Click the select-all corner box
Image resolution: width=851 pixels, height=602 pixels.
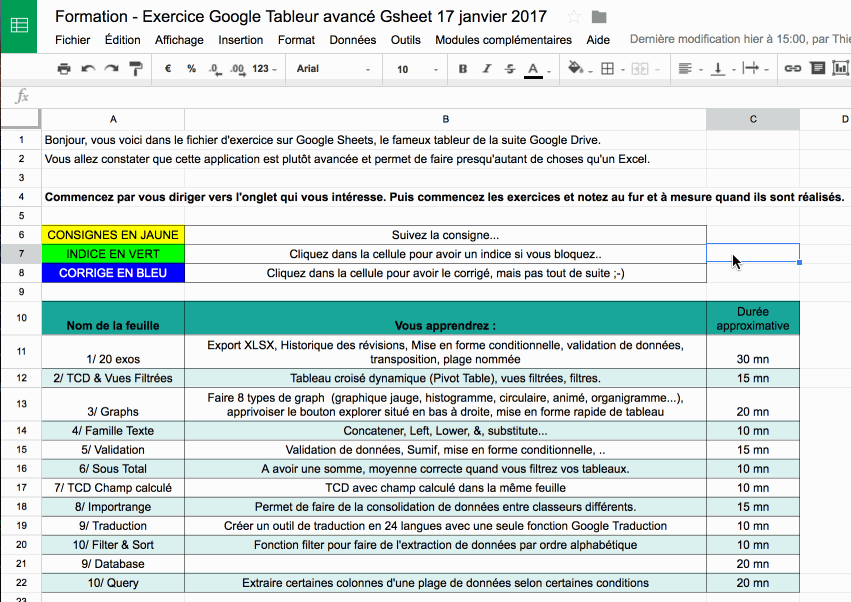pos(21,119)
